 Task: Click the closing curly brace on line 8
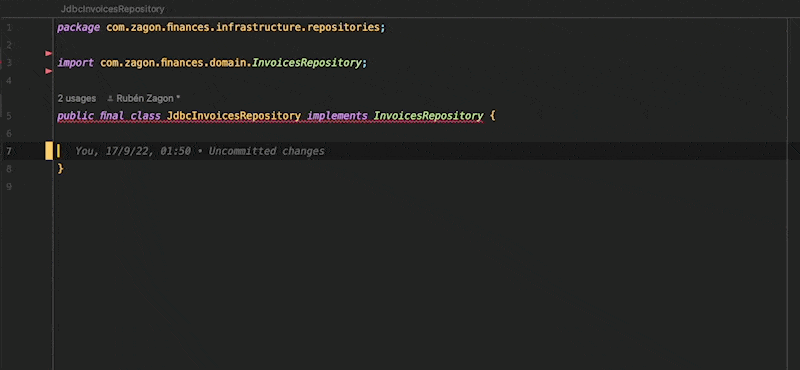(60, 168)
